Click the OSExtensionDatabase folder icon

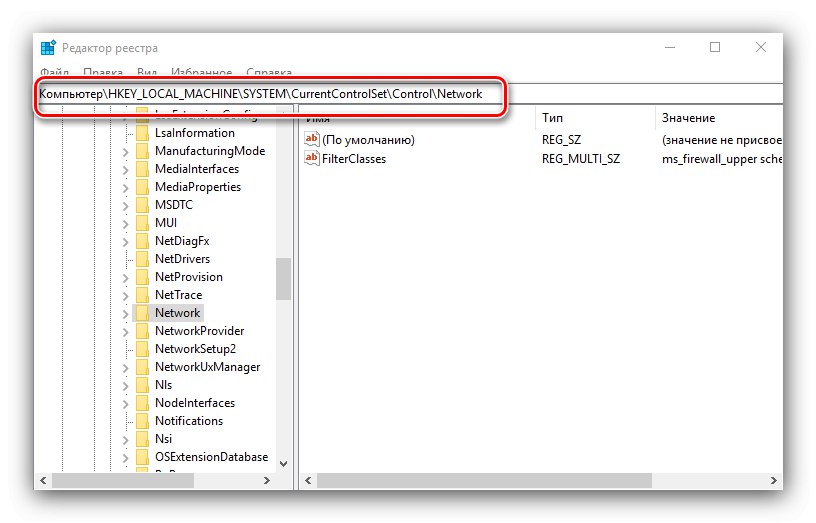[x=142, y=457]
